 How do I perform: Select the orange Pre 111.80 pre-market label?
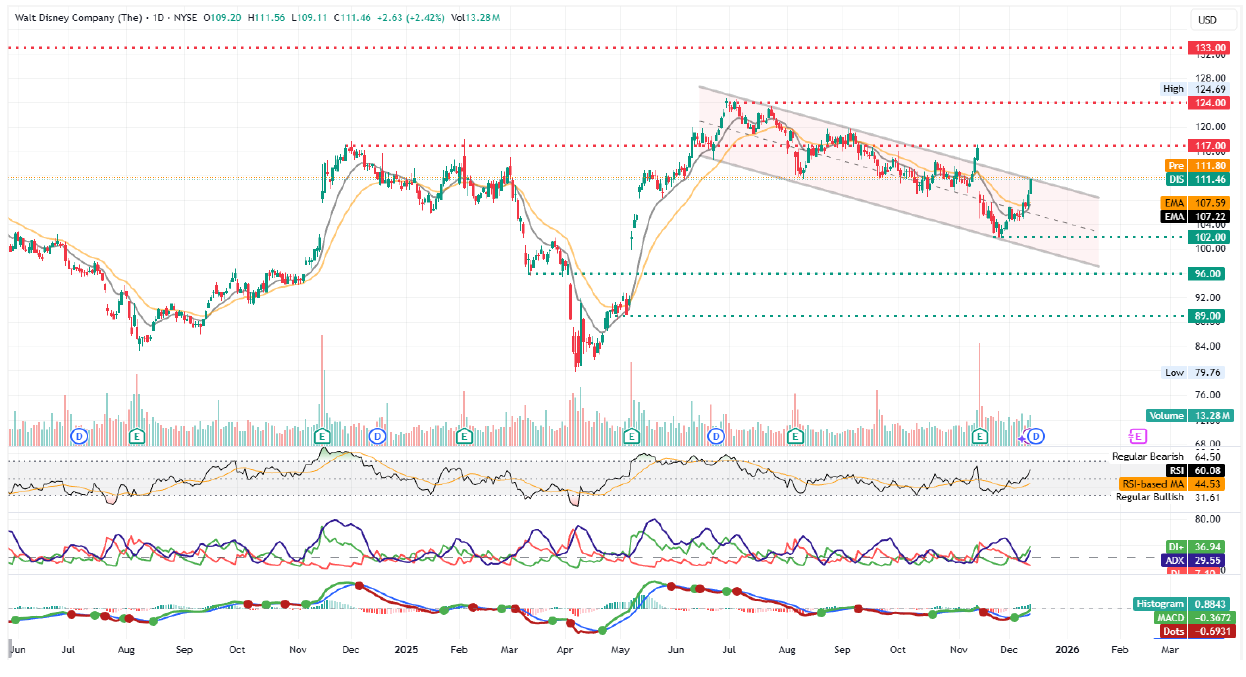[1207, 165]
